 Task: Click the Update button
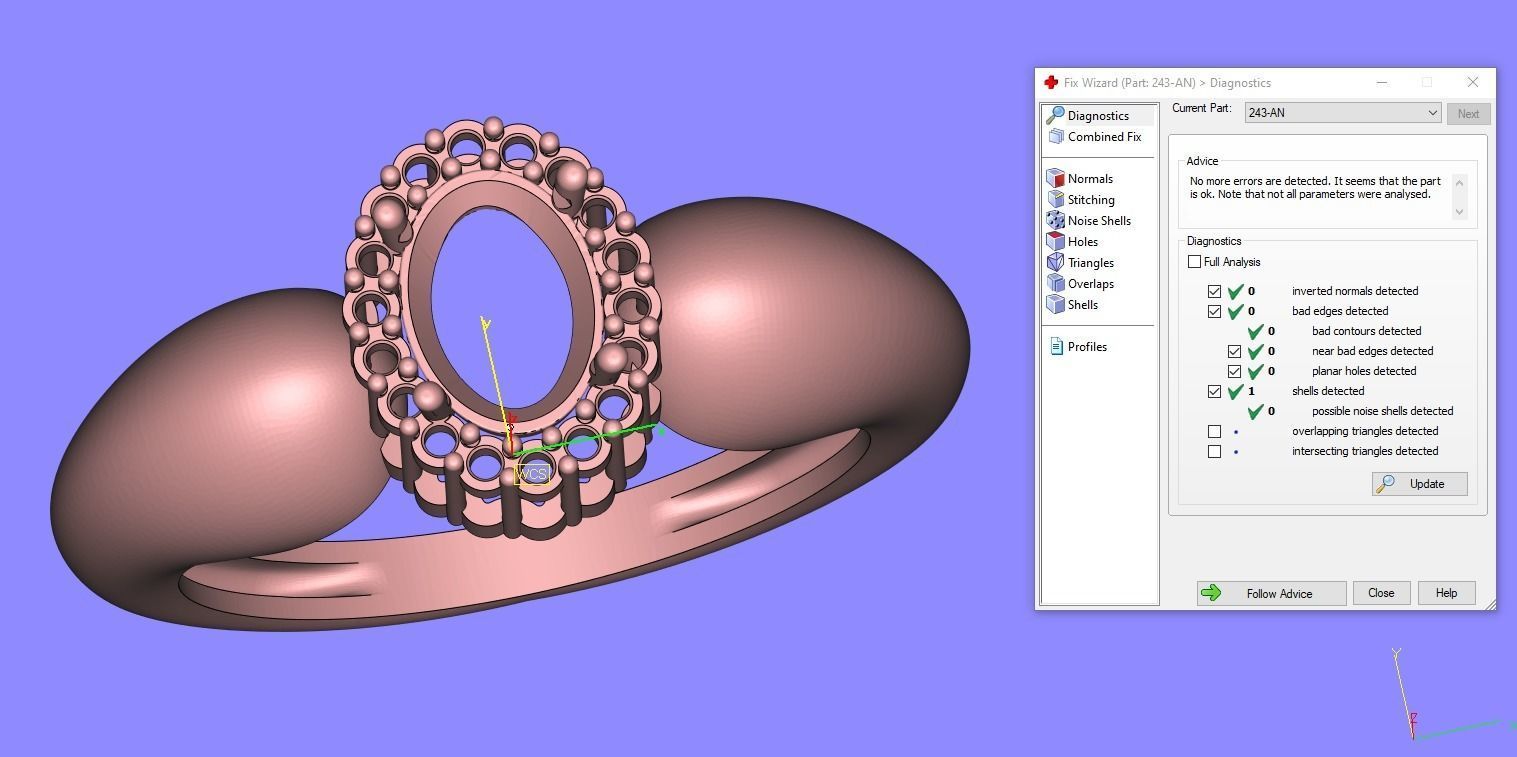[x=1419, y=484]
